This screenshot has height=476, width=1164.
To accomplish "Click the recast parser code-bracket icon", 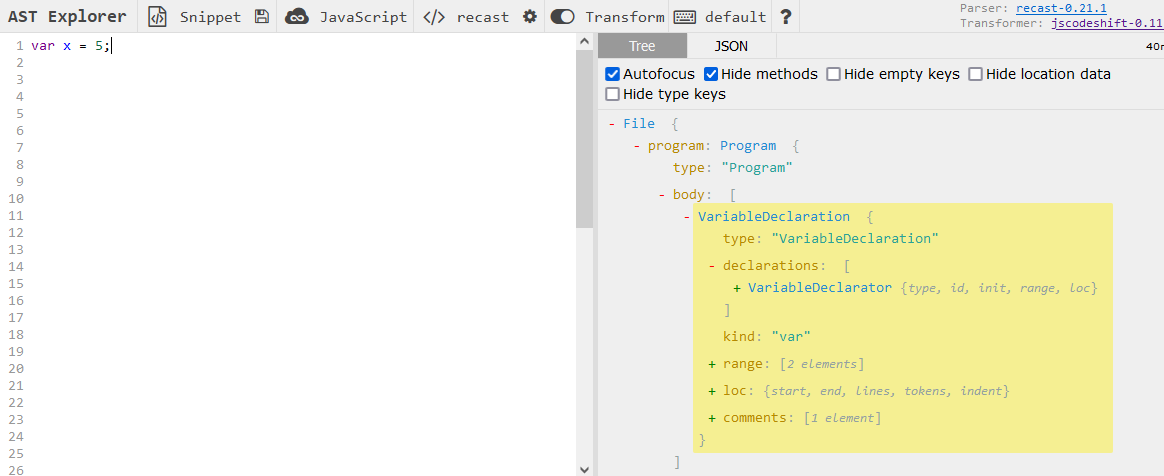I will point(434,16).
